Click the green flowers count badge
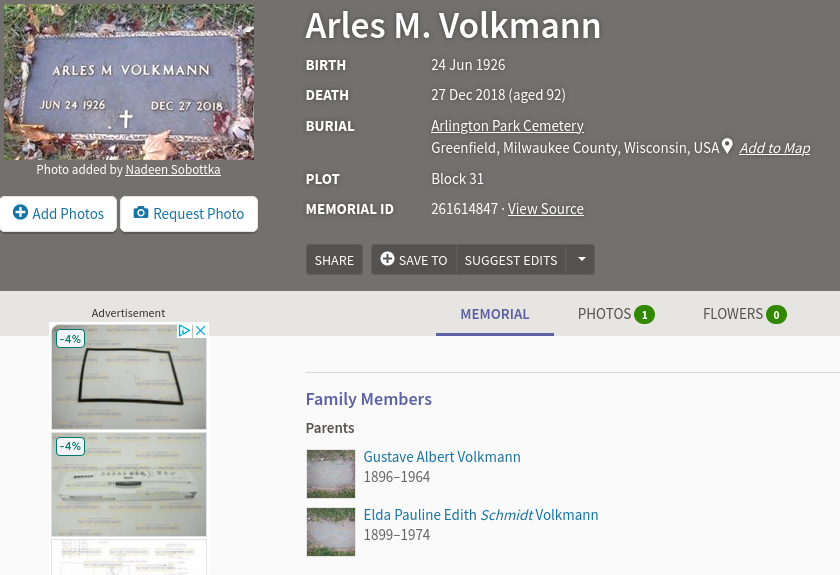The height and width of the screenshot is (575, 840). coord(776,314)
